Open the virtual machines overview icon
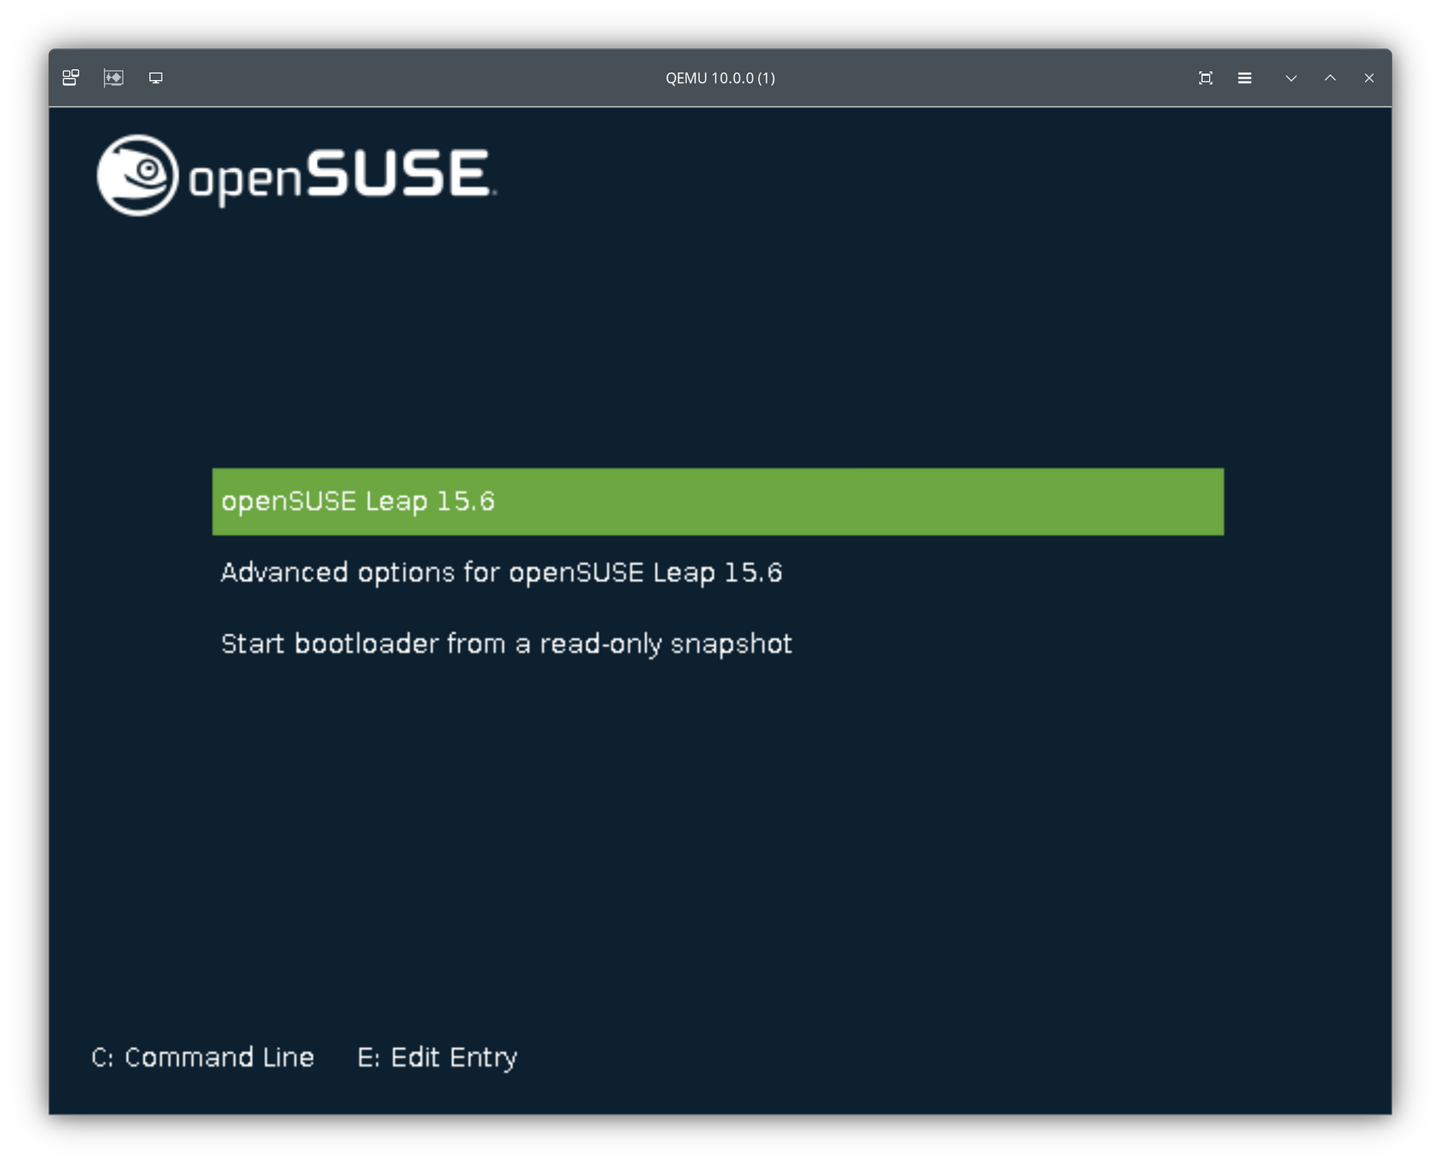The width and height of the screenshot is (1440, 1163). coord(69,78)
